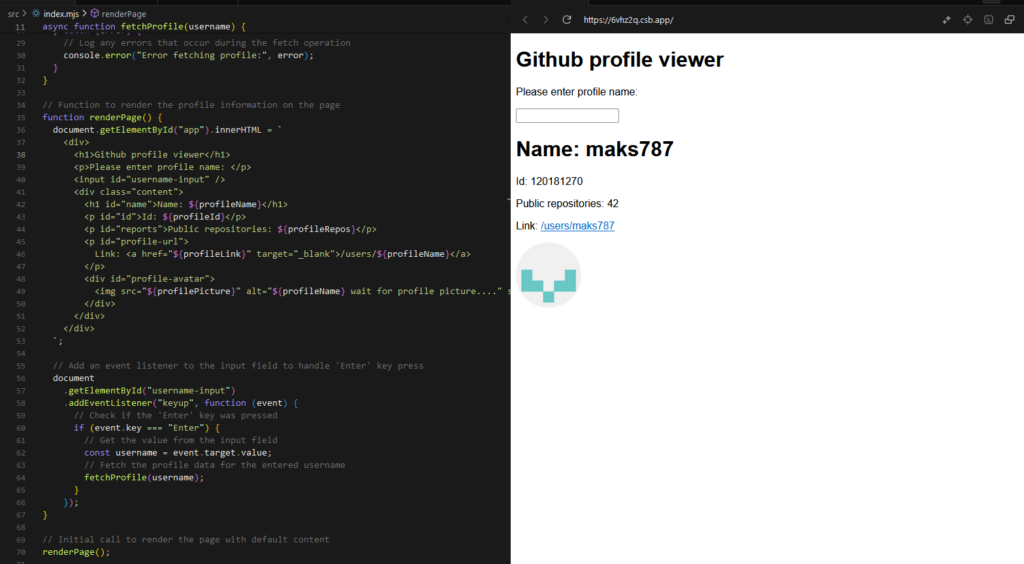Screen dimensions: 1024x564
Task: Click the 'Link: <a href=' code line 46
Action: 282,254
